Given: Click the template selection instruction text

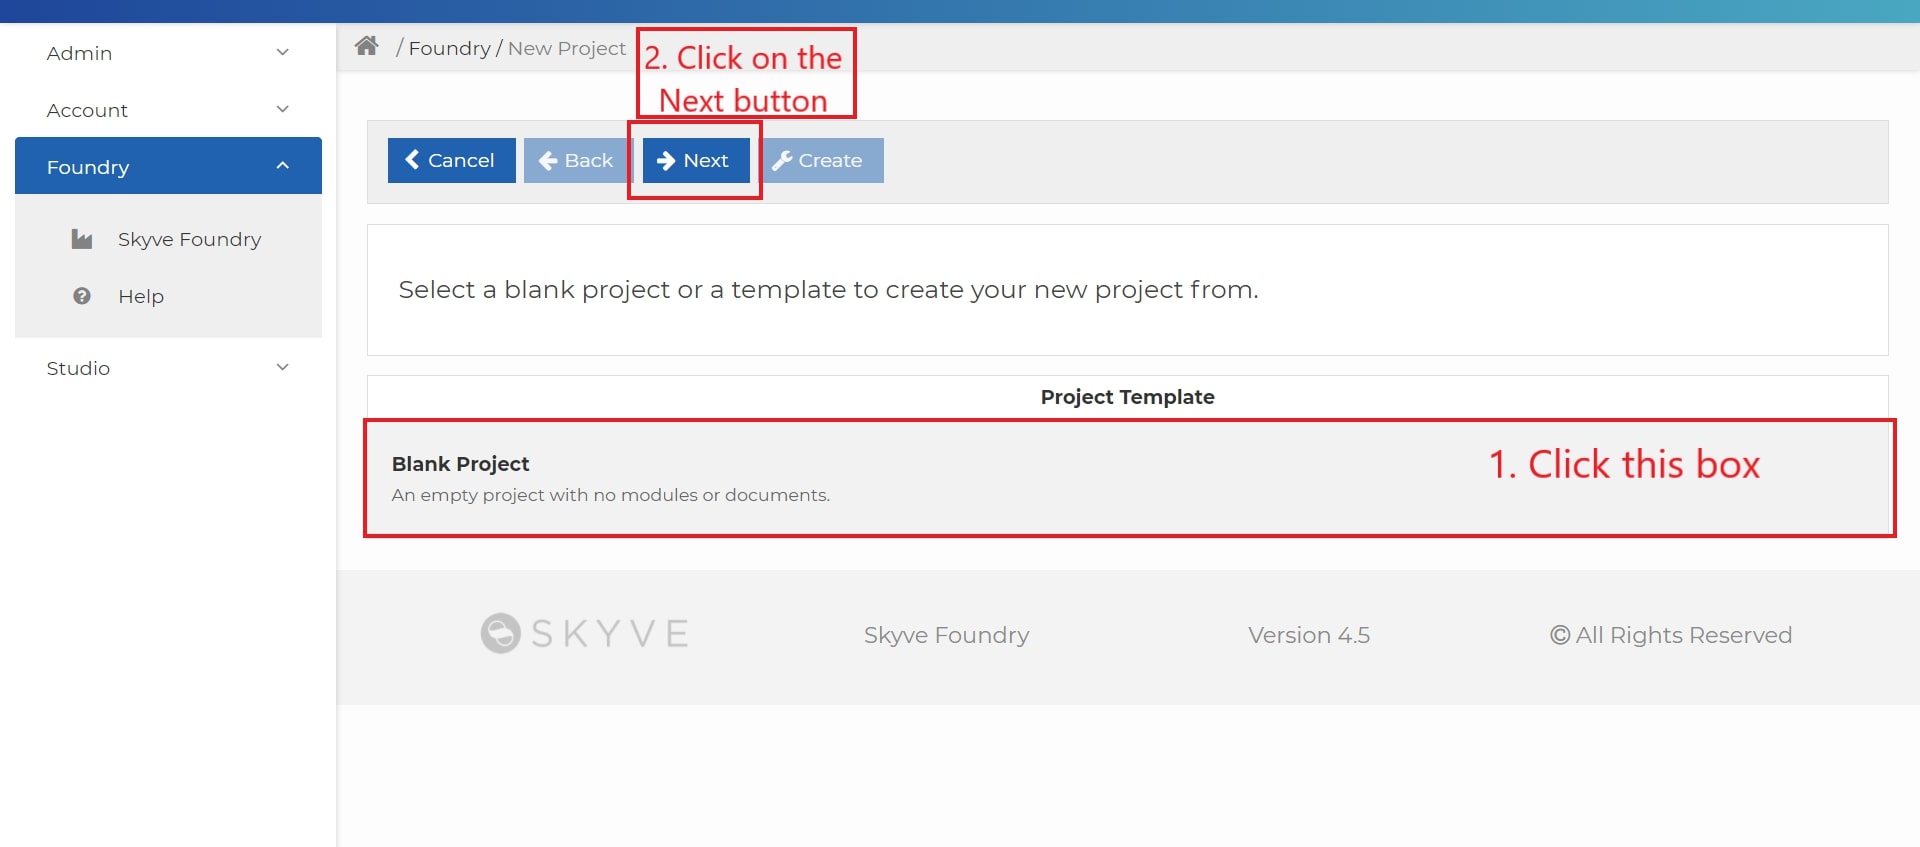Looking at the screenshot, I should point(828,290).
